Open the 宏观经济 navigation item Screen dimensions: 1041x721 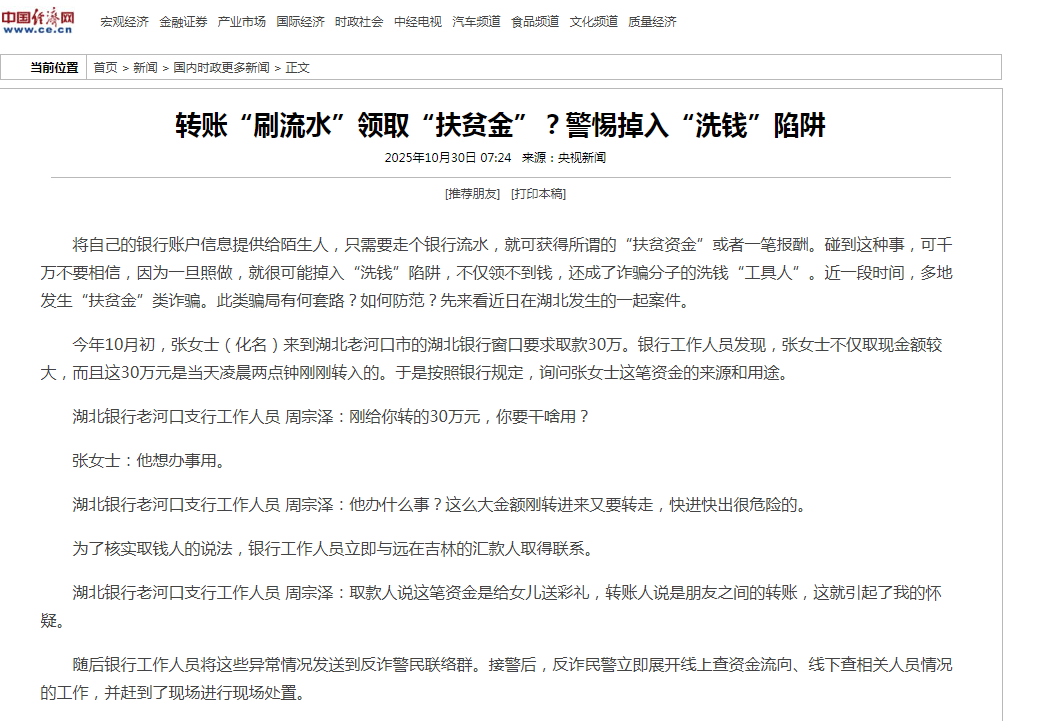pos(124,22)
